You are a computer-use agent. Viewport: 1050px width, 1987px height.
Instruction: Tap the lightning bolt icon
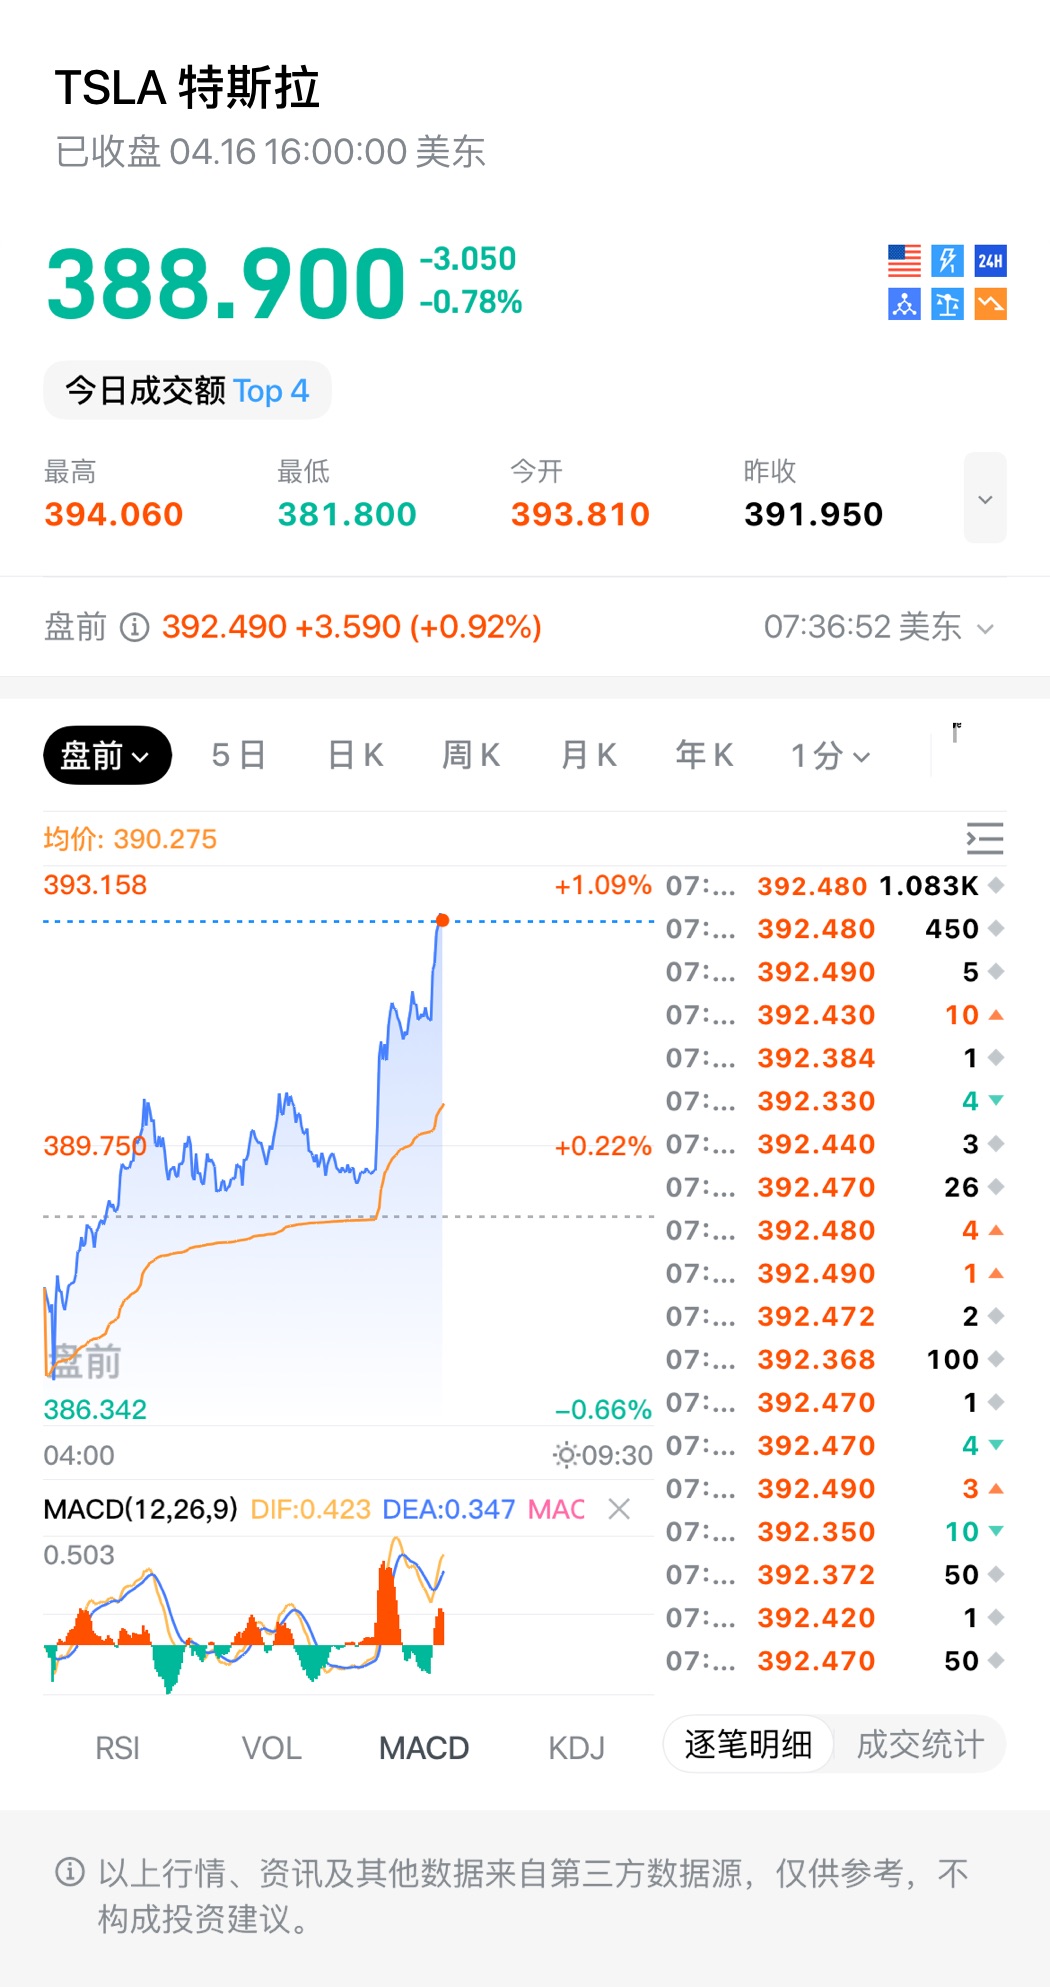pos(947,261)
